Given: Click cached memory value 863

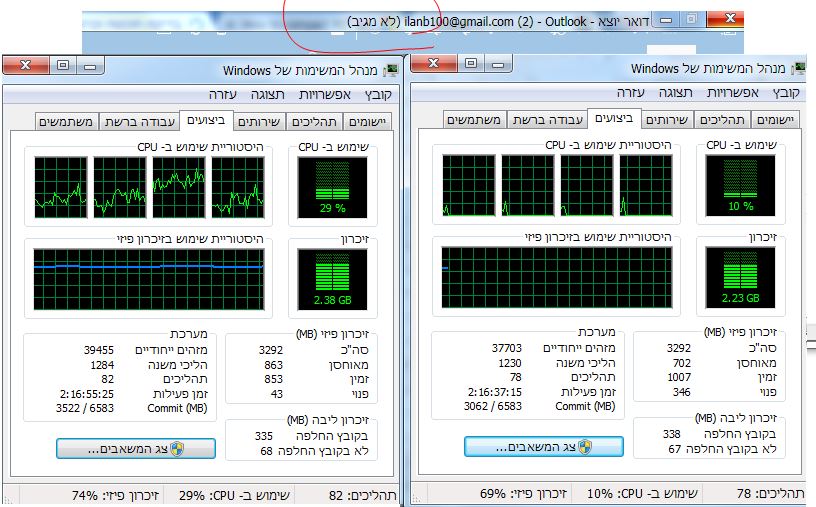Looking at the screenshot, I should pos(273,365).
